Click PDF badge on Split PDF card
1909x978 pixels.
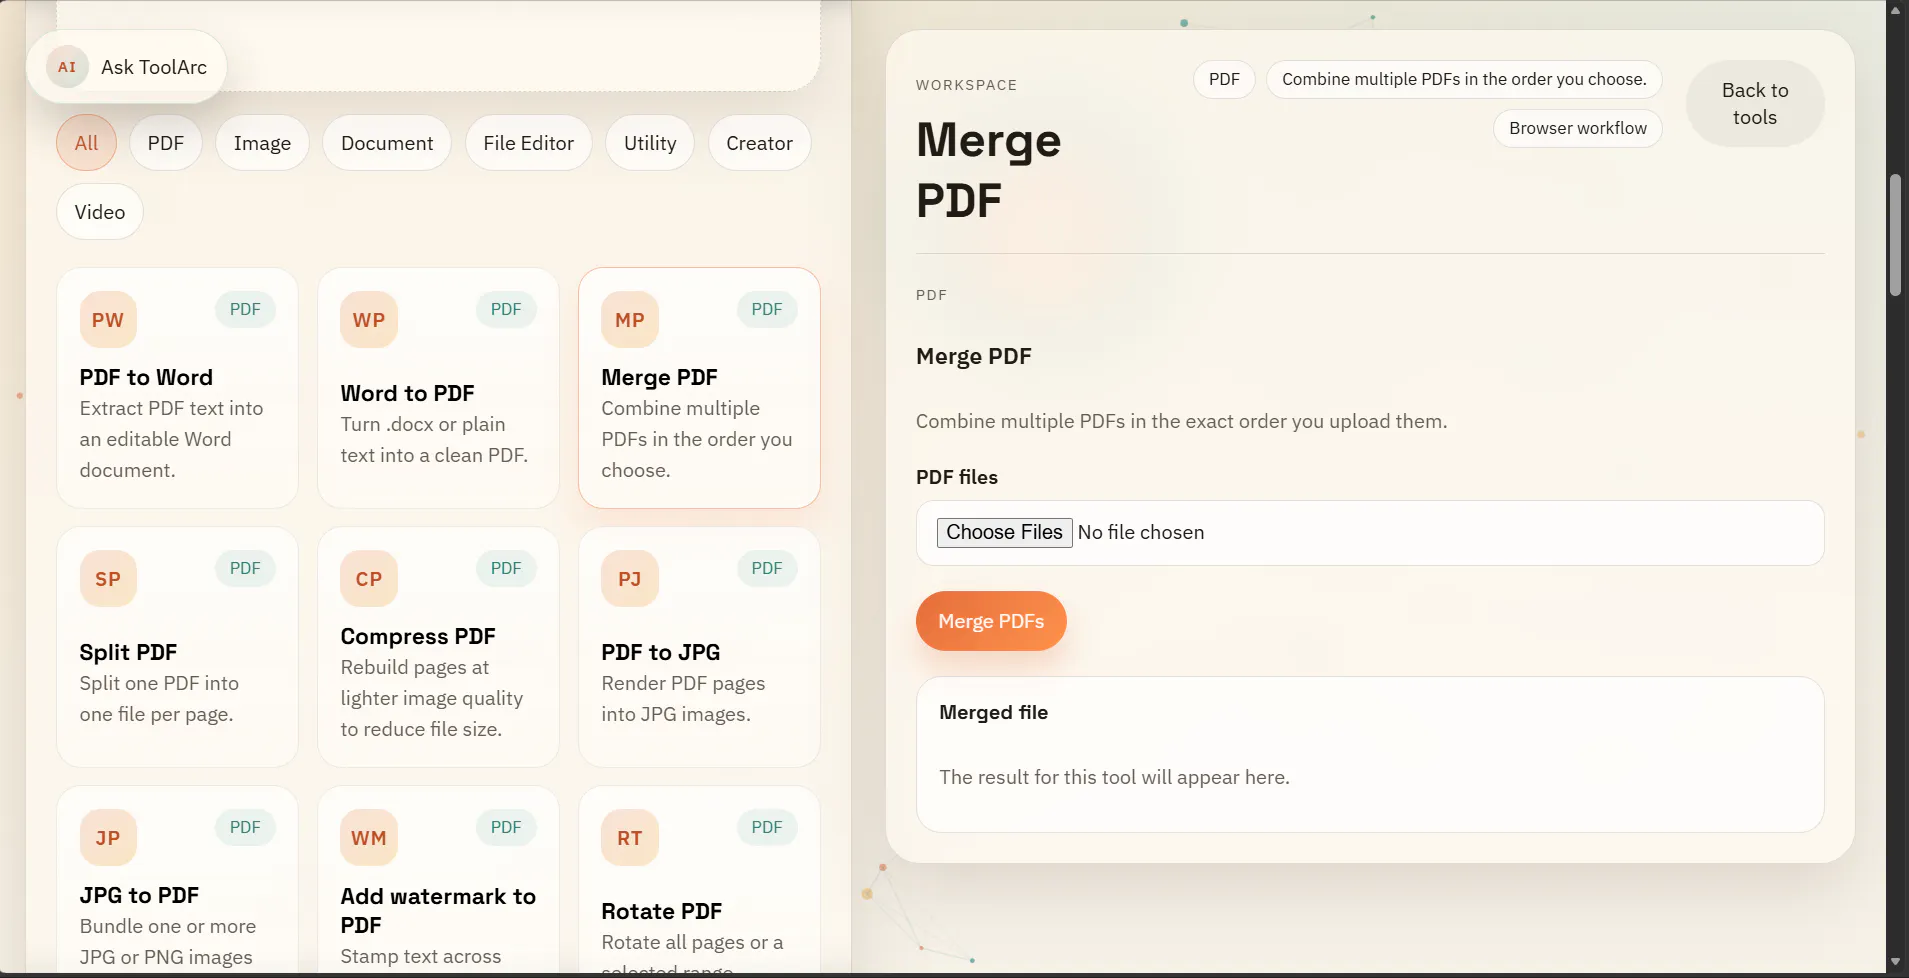pyautogui.click(x=245, y=568)
